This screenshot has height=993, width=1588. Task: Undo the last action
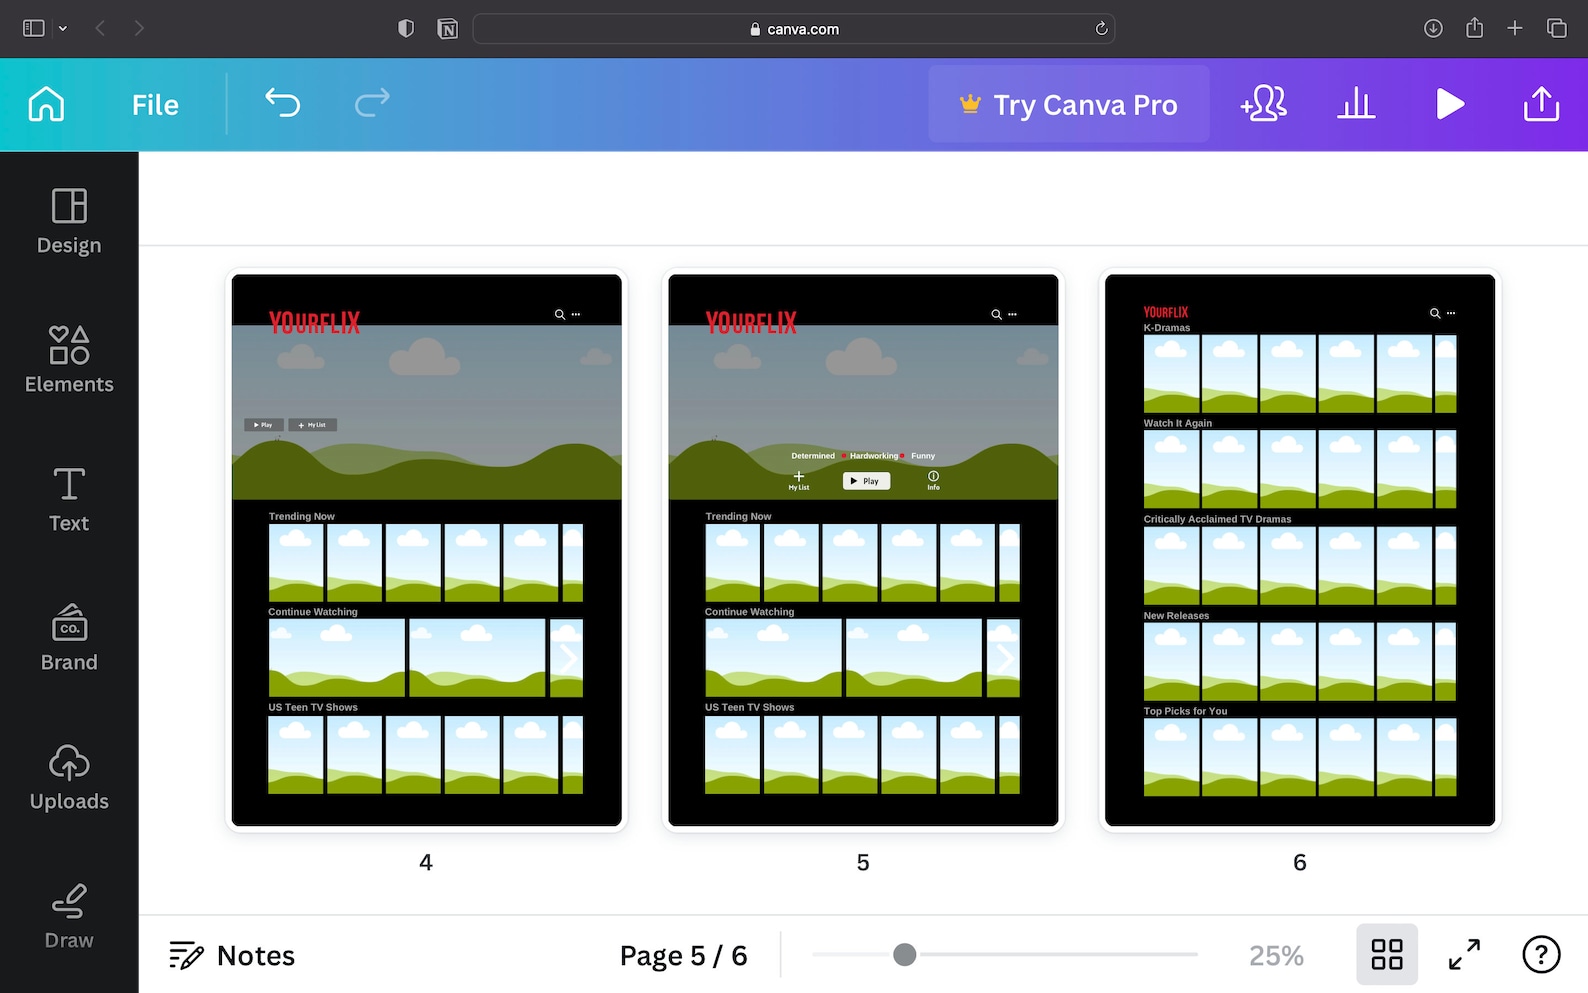coord(282,103)
